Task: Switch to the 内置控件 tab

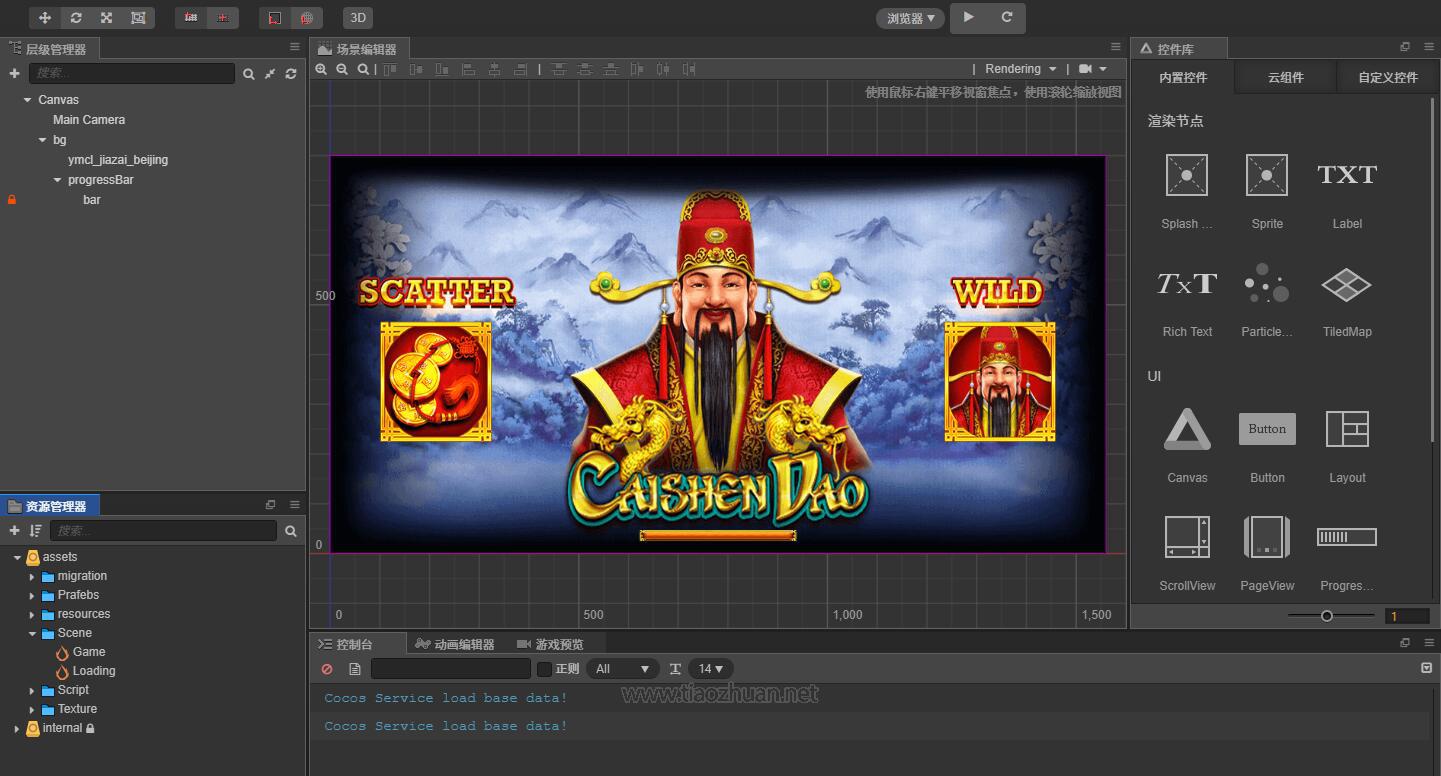Action: (1183, 77)
